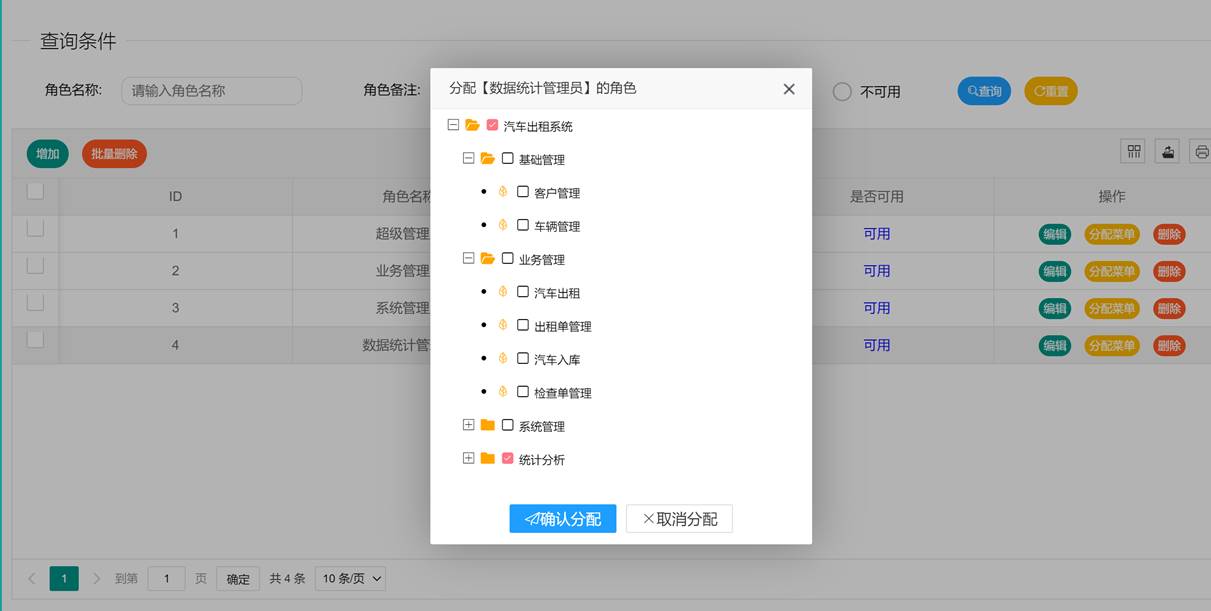Click 取消分配 button
The width and height of the screenshot is (1211, 611).
point(679,518)
